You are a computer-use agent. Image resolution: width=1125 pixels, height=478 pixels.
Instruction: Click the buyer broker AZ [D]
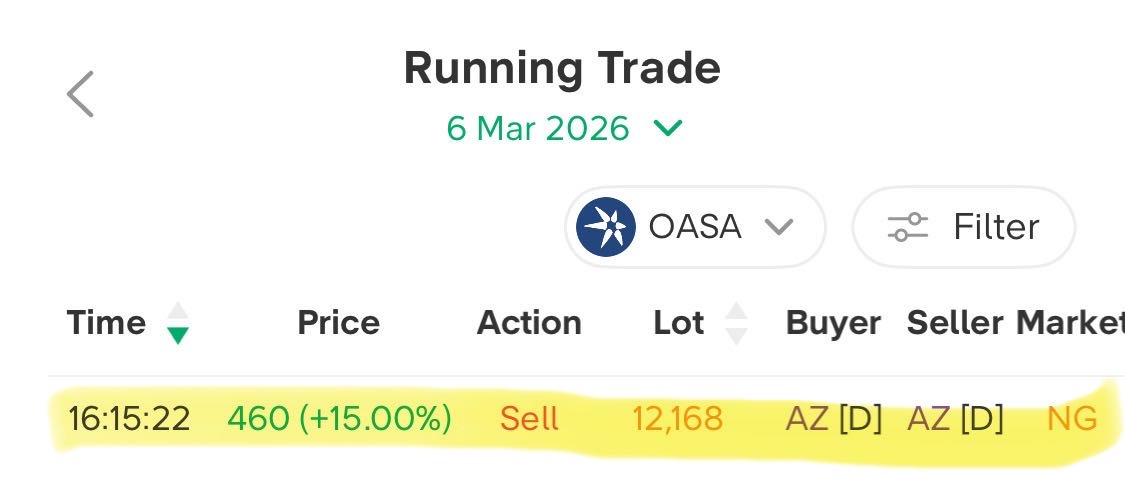point(833,418)
